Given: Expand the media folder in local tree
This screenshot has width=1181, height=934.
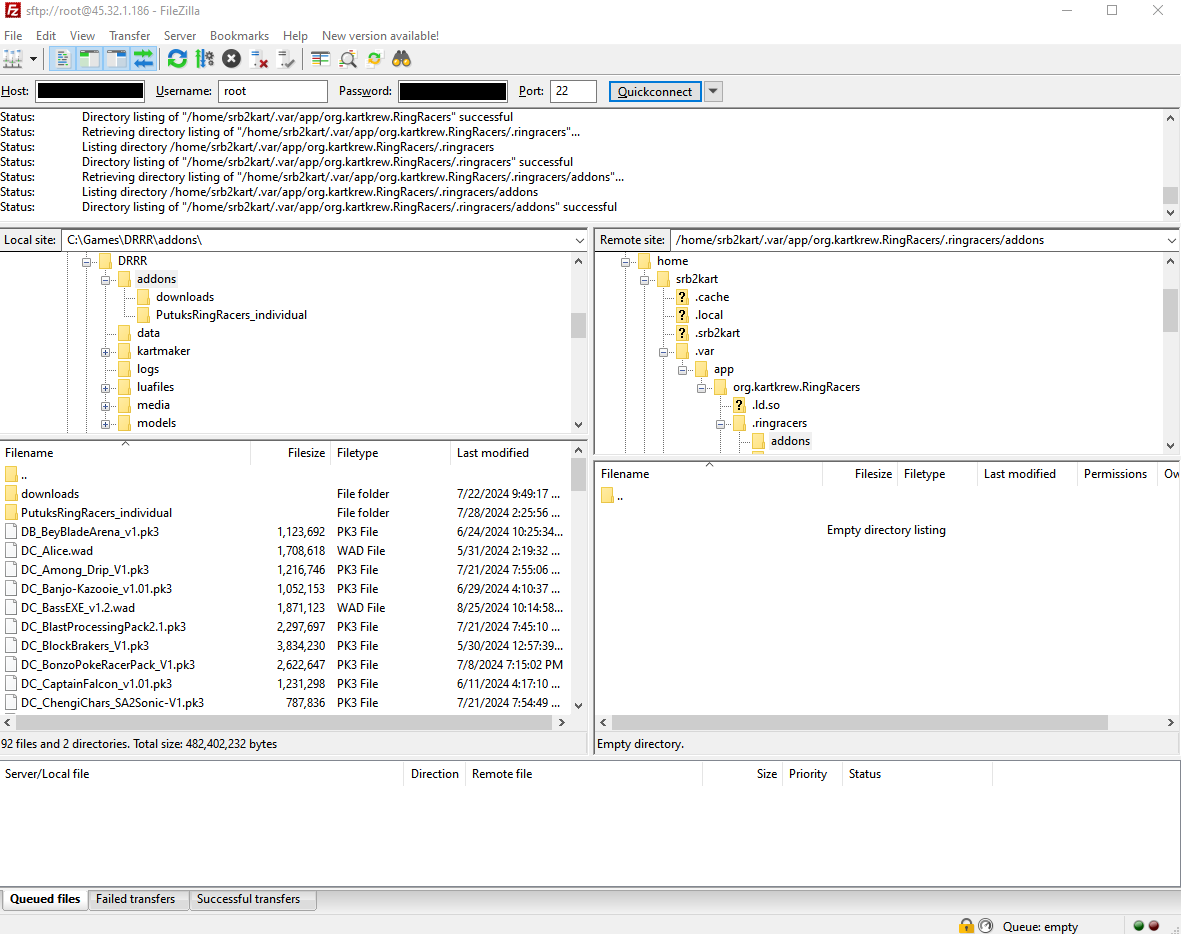Looking at the screenshot, I should [x=105, y=406].
